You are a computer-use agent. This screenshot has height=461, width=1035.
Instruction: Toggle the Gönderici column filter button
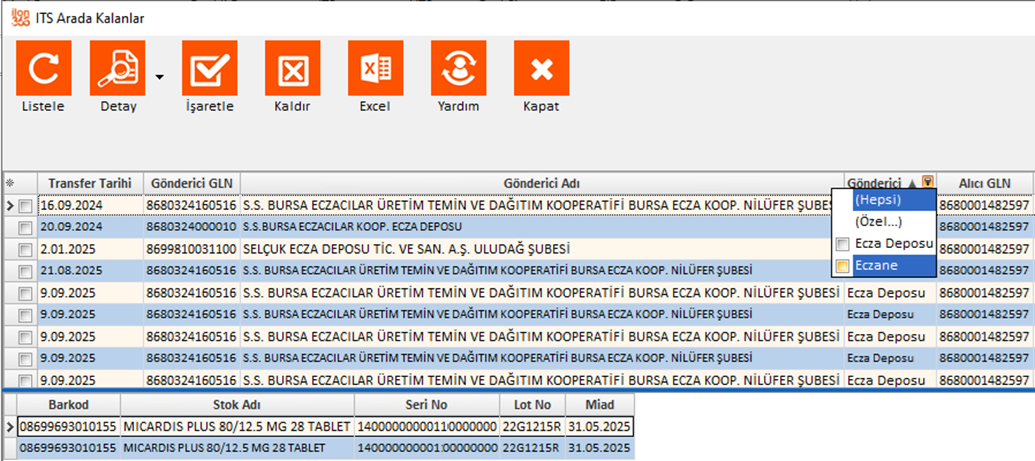point(929,183)
